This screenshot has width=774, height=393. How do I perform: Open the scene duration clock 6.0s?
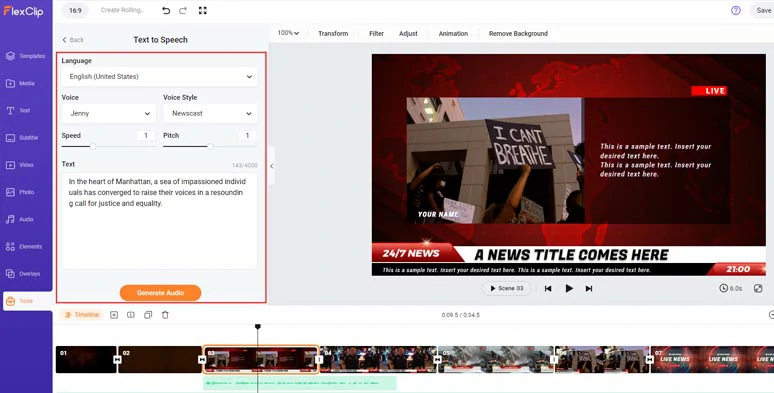[x=731, y=288]
